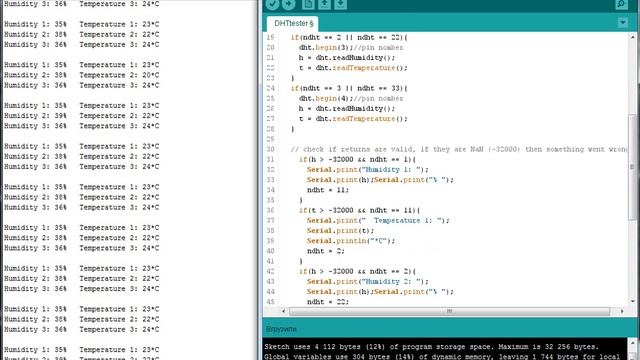Viewport: 640px width, 360px height.
Task: Create a new sketch with the New icon
Action: tap(308, 4)
